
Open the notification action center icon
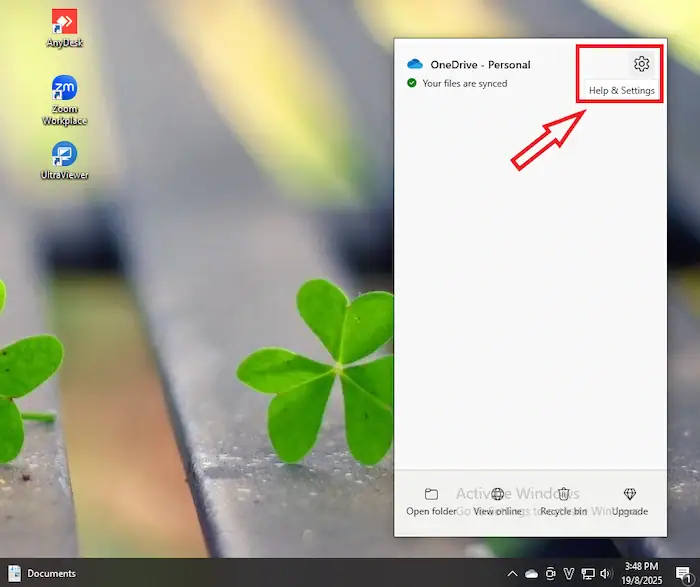[683, 574]
